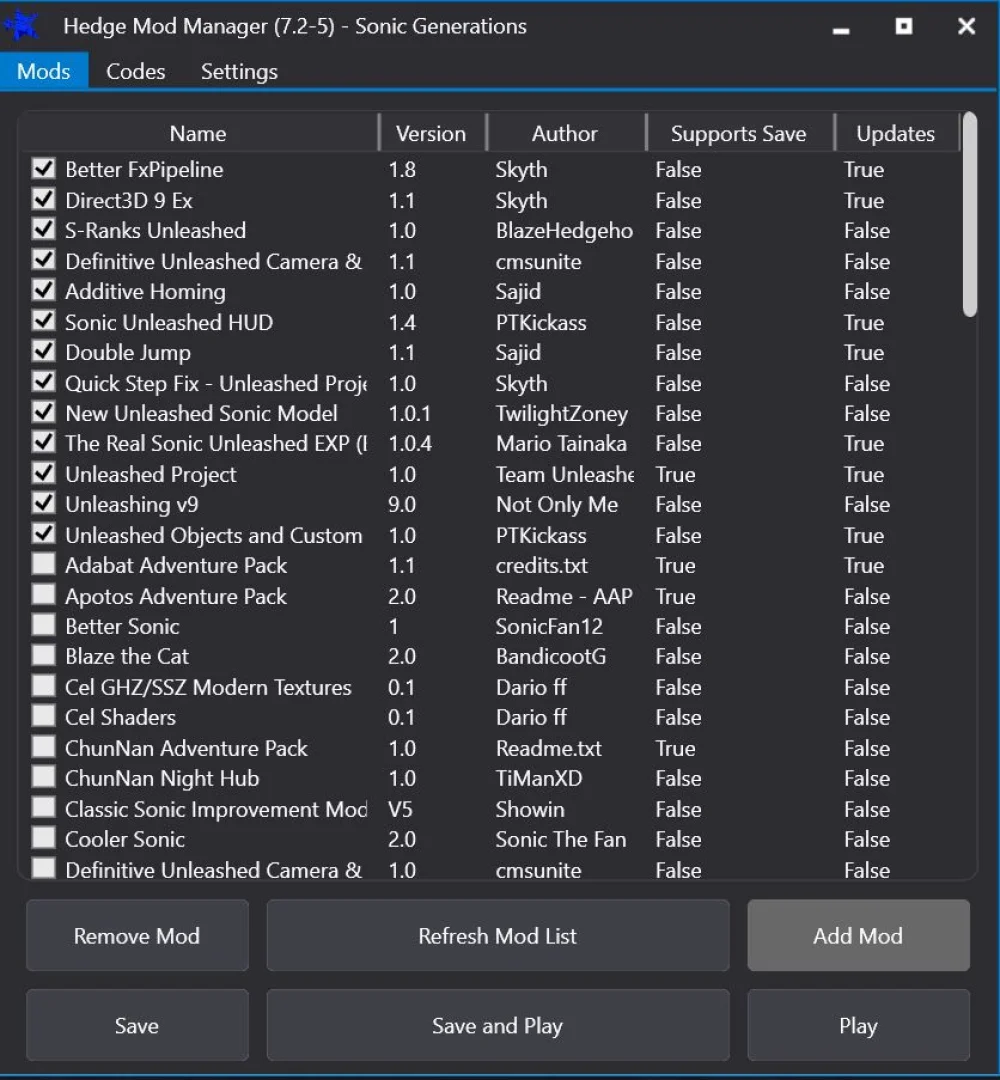Check the Better Sonic mod
The height and width of the screenshot is (1080, 1000).
click(x=44, y=625)
